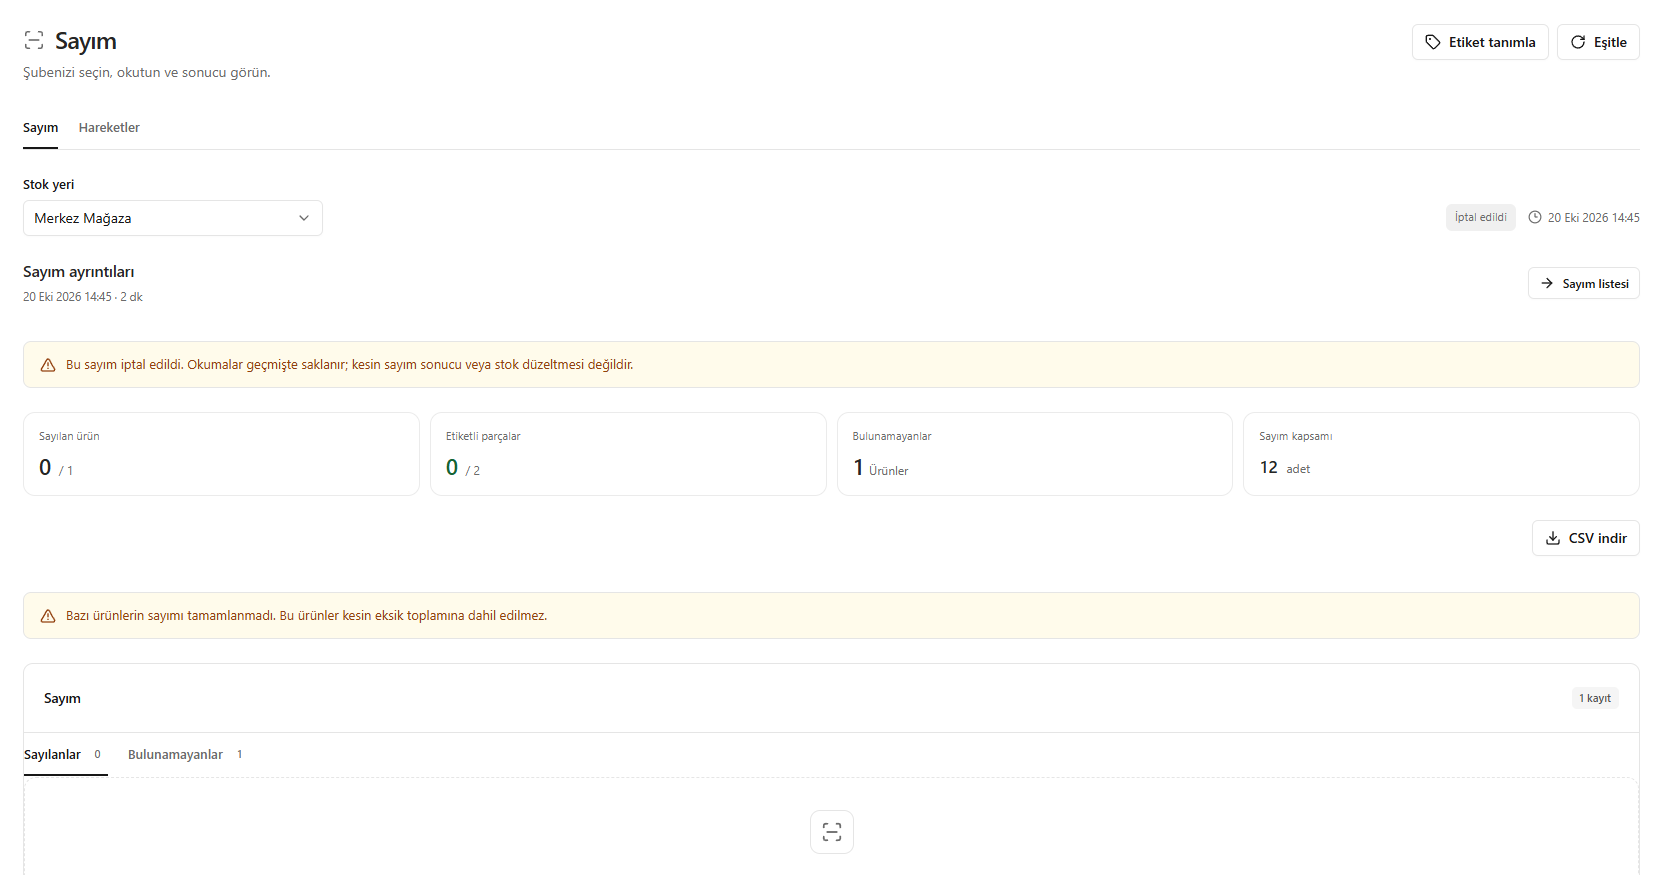Click the '20 Eki 2026 14:45 · 2 dk' text

click(83, 297)
